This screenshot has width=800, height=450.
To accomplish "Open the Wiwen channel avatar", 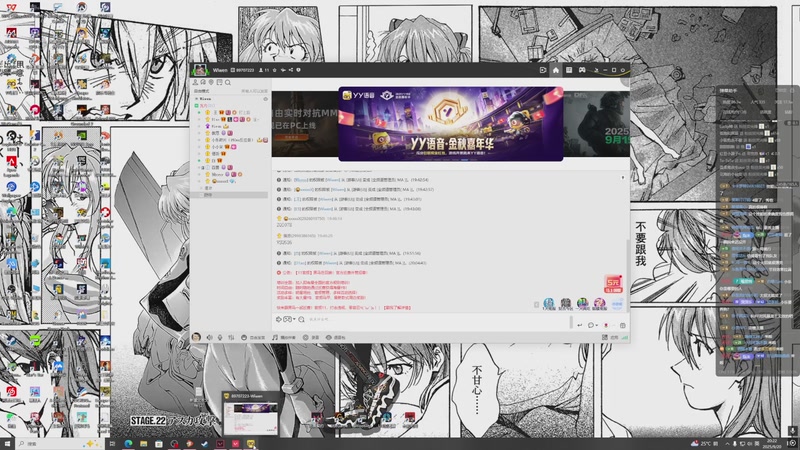I will tap(200, 70).
